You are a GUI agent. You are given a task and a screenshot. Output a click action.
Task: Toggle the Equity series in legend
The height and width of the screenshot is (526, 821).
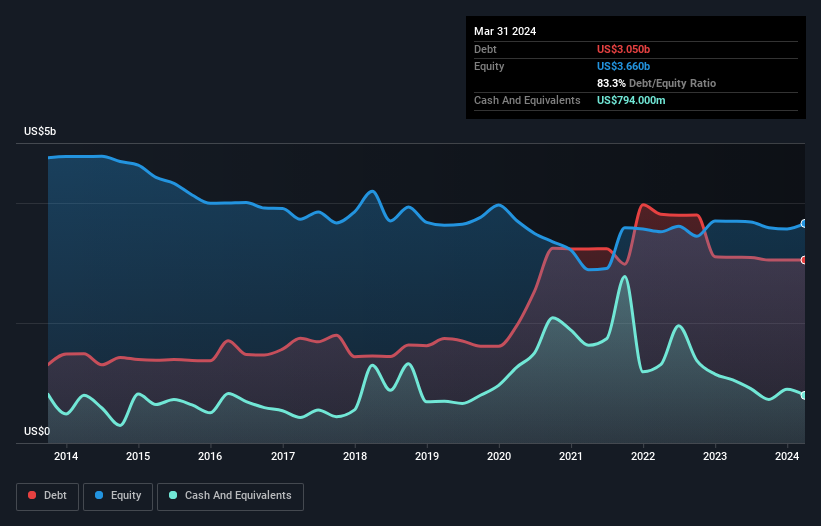coord(118,496)
